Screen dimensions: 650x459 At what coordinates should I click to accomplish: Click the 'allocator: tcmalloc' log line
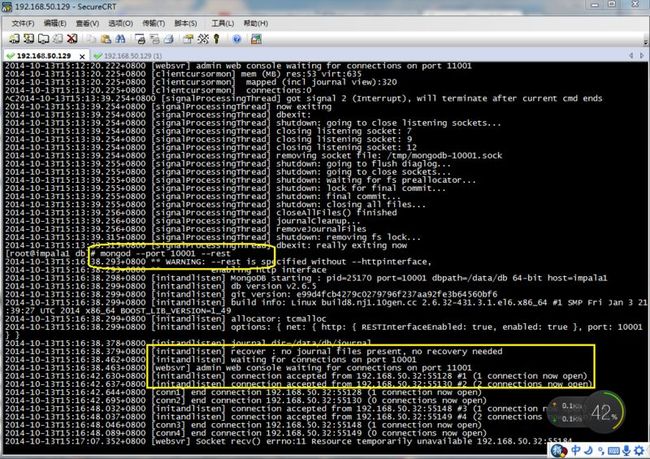click(279, 319)
